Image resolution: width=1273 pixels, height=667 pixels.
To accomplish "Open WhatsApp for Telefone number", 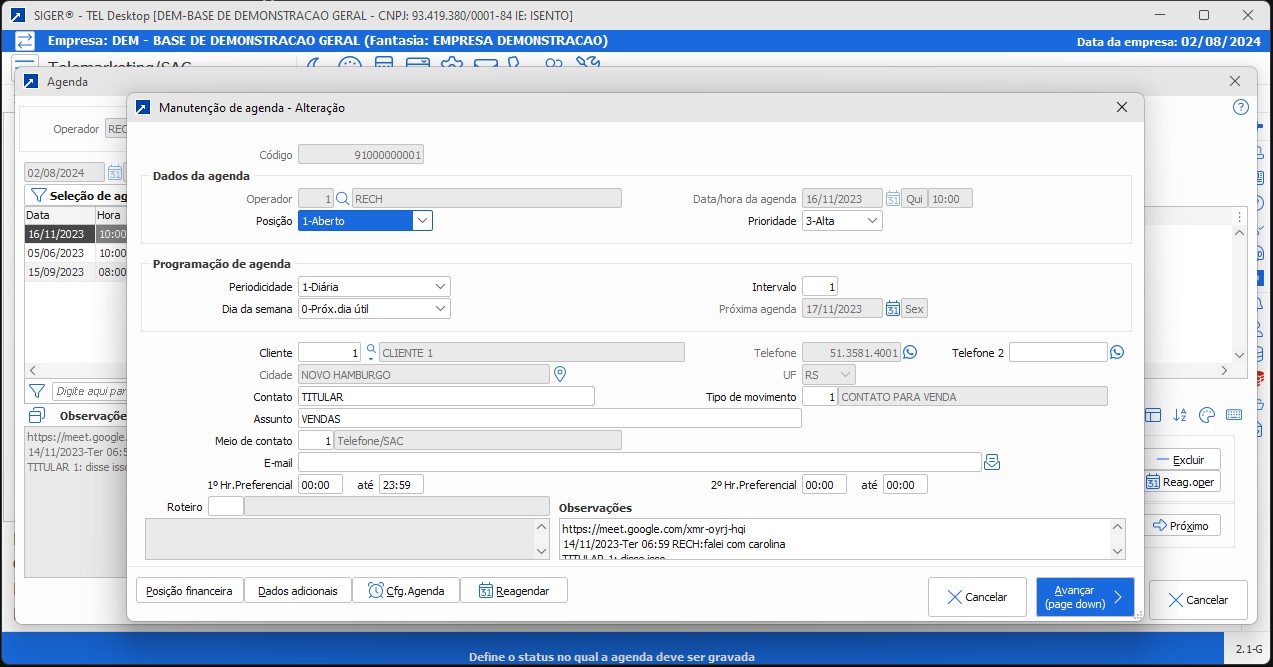I will (x=910, y=352).
